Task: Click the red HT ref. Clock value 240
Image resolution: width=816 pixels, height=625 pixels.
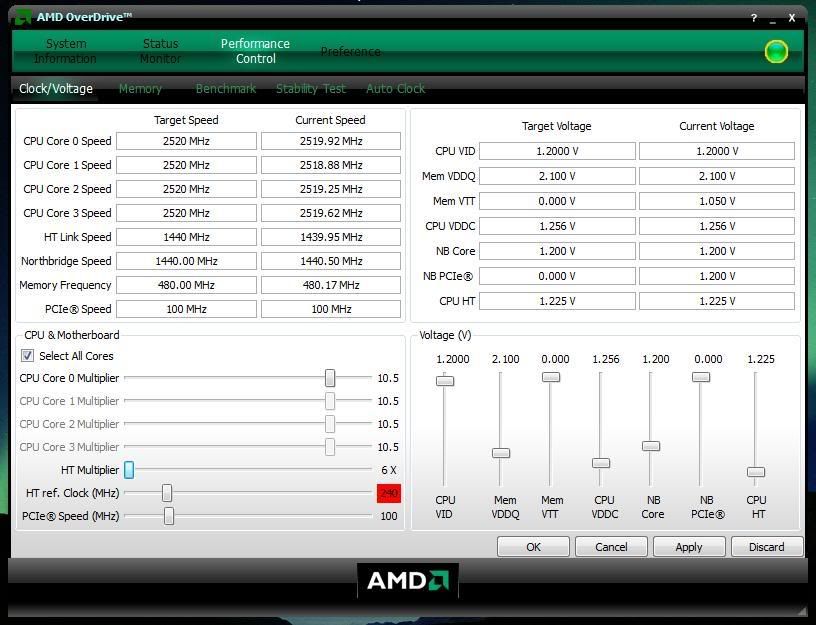Action: pos(389,493)
